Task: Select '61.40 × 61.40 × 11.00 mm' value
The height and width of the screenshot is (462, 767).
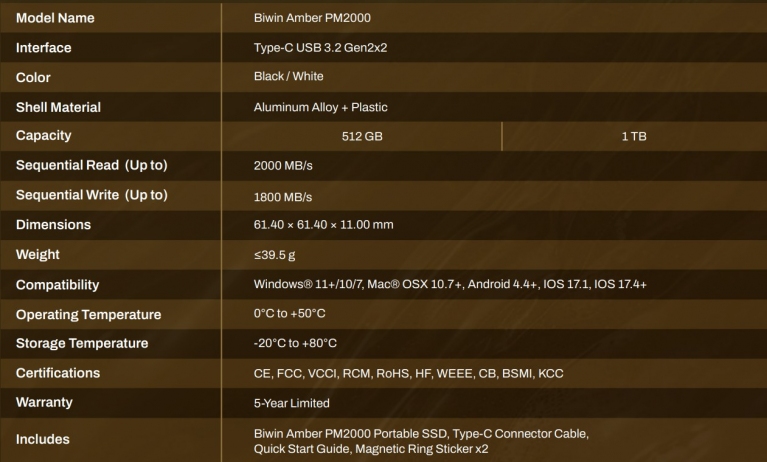Action: [x=323, y=225]
